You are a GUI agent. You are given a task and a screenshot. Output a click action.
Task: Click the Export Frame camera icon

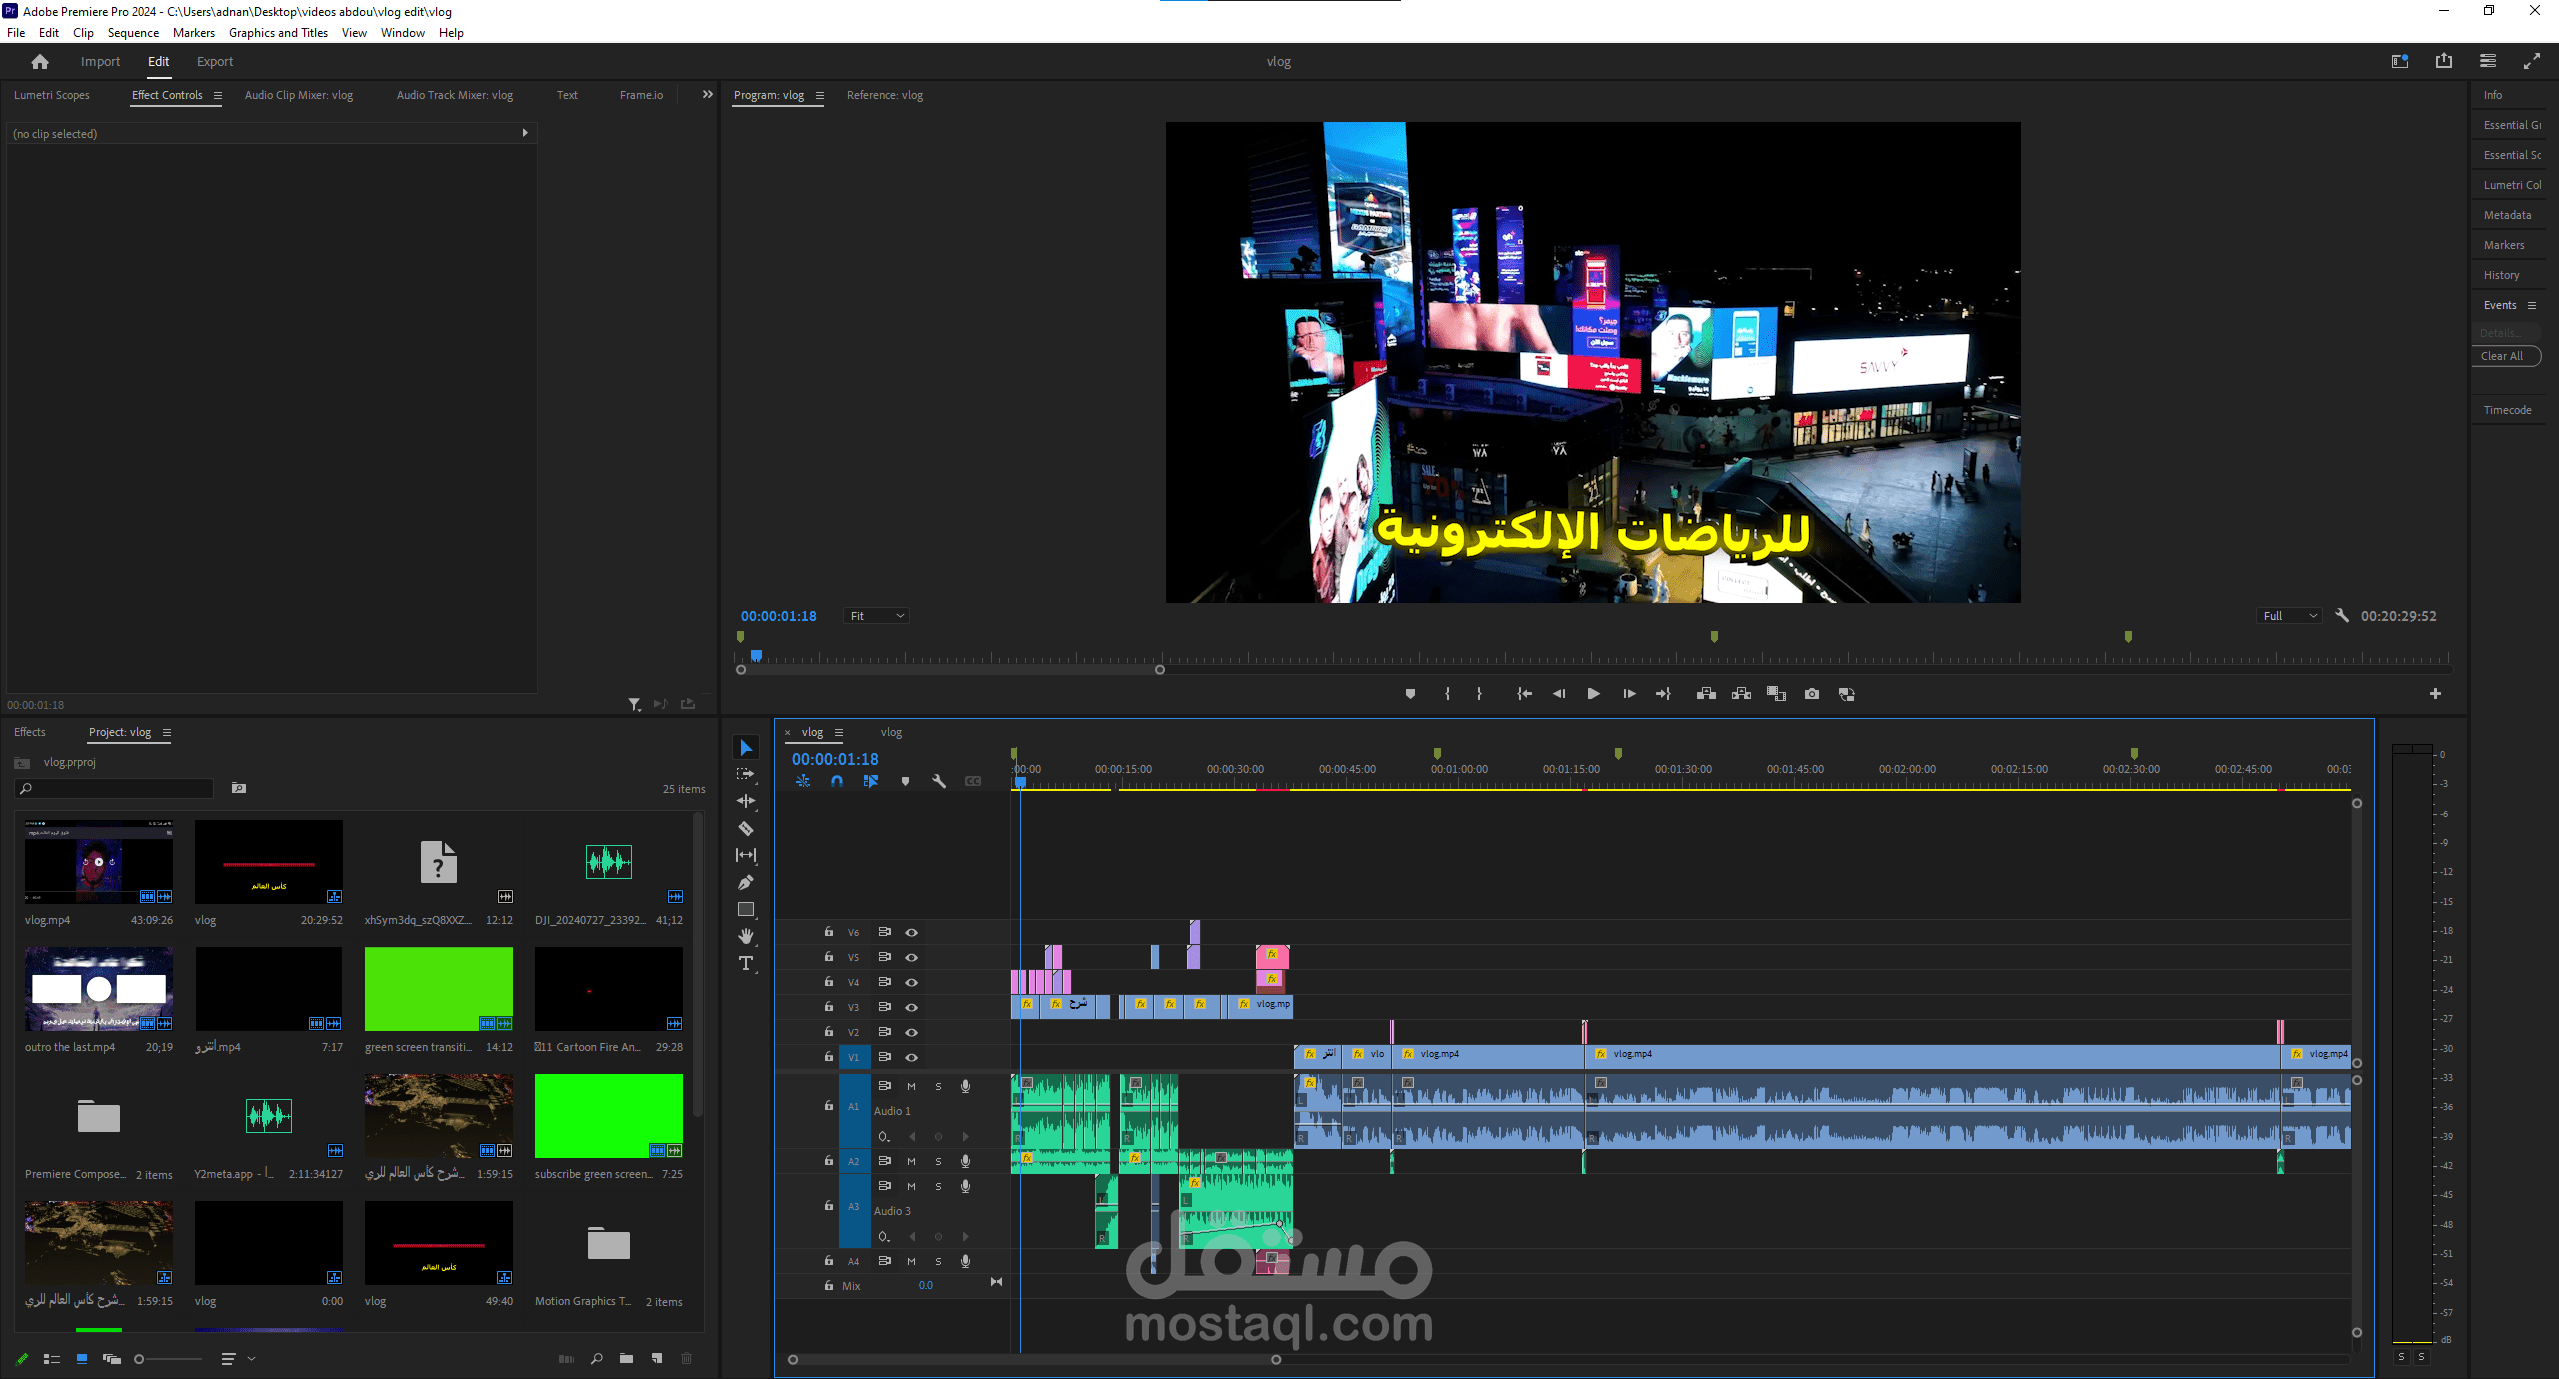(1811, 694)
